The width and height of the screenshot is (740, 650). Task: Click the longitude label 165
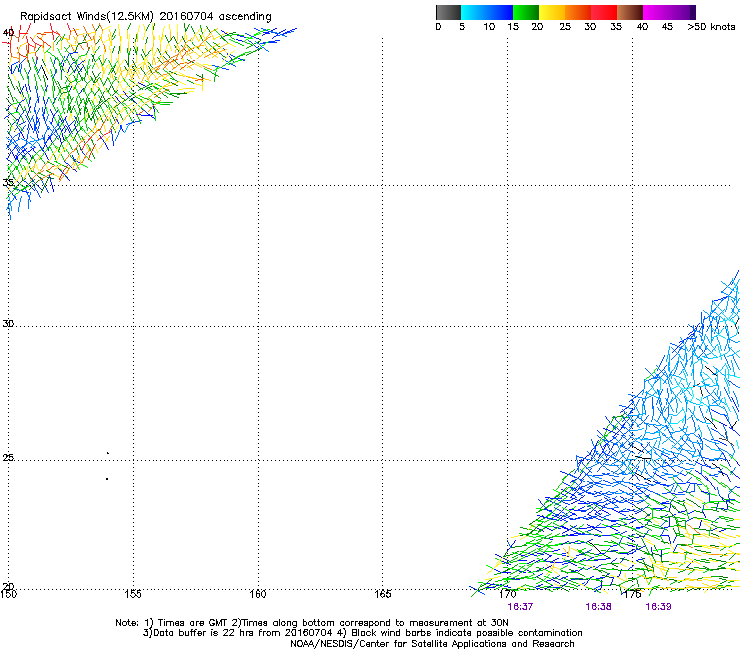382,594
